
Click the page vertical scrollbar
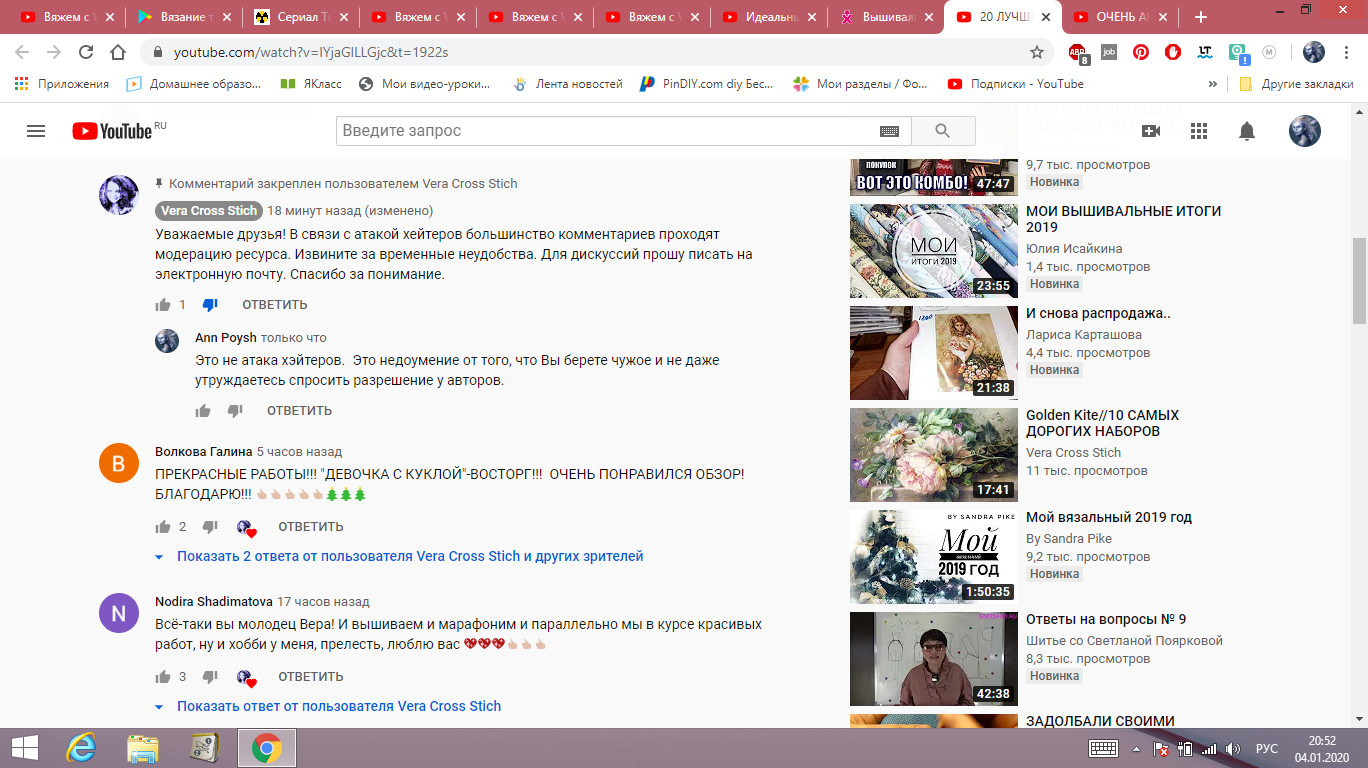pos(1359,280)
